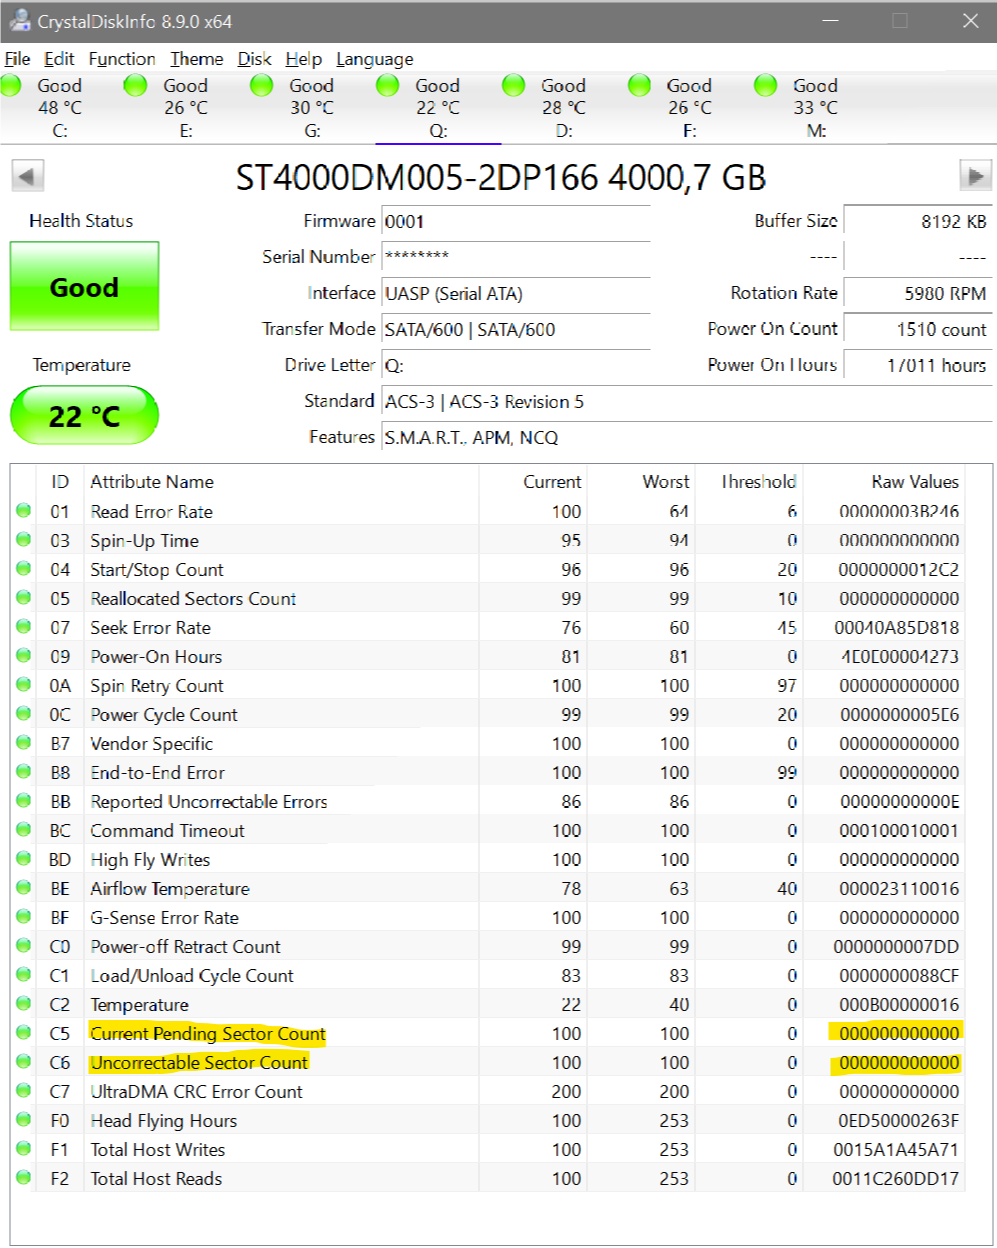Click the Interface field UASP (Serial ATA)
The image size is (997, 1248).
516,293
